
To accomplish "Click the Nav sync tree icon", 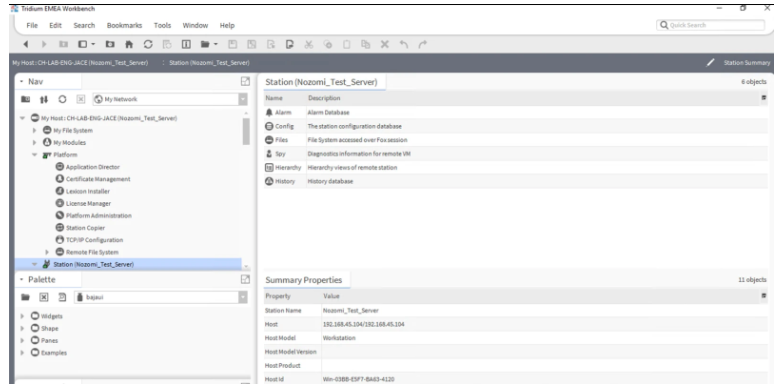I will pos(44,99).
